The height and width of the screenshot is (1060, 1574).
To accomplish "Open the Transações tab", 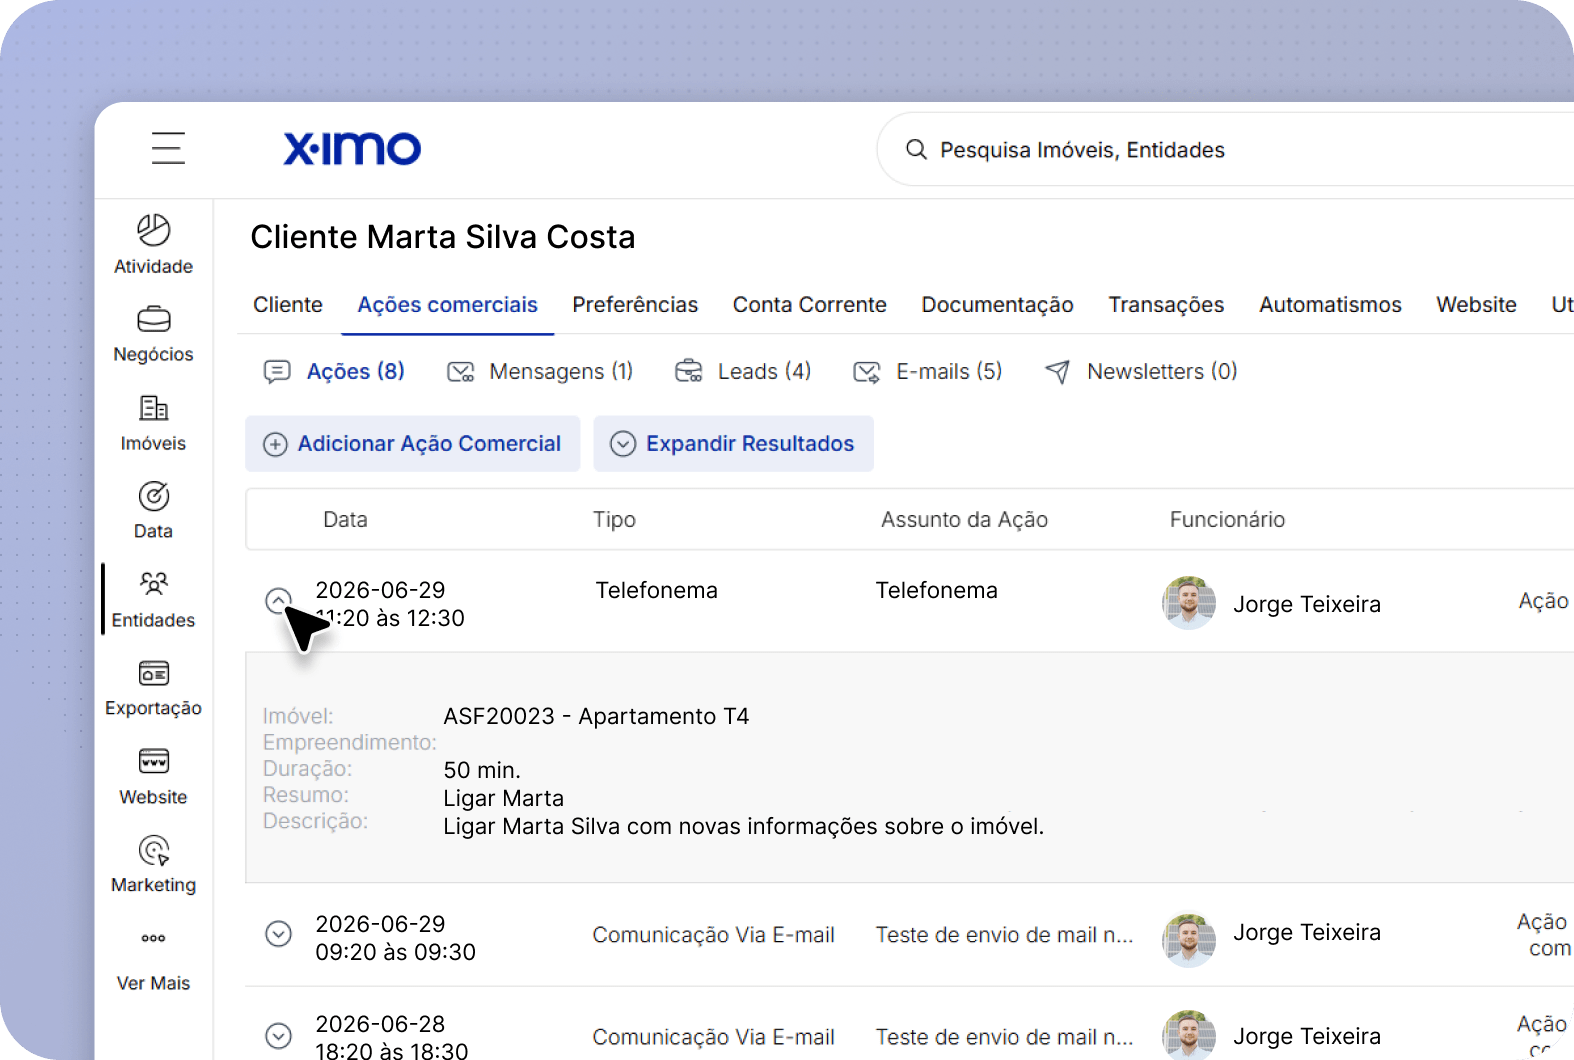I will coord(1166,305).
